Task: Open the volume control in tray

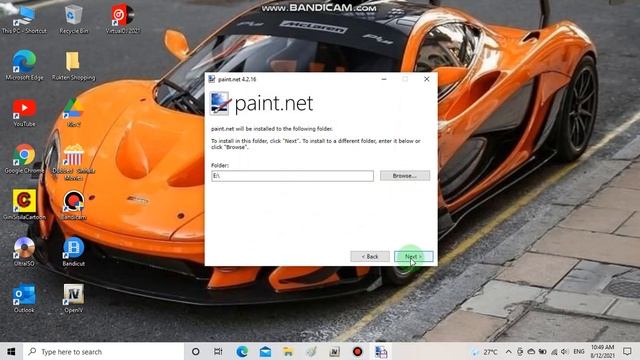Action: click(x=564, y=351)
